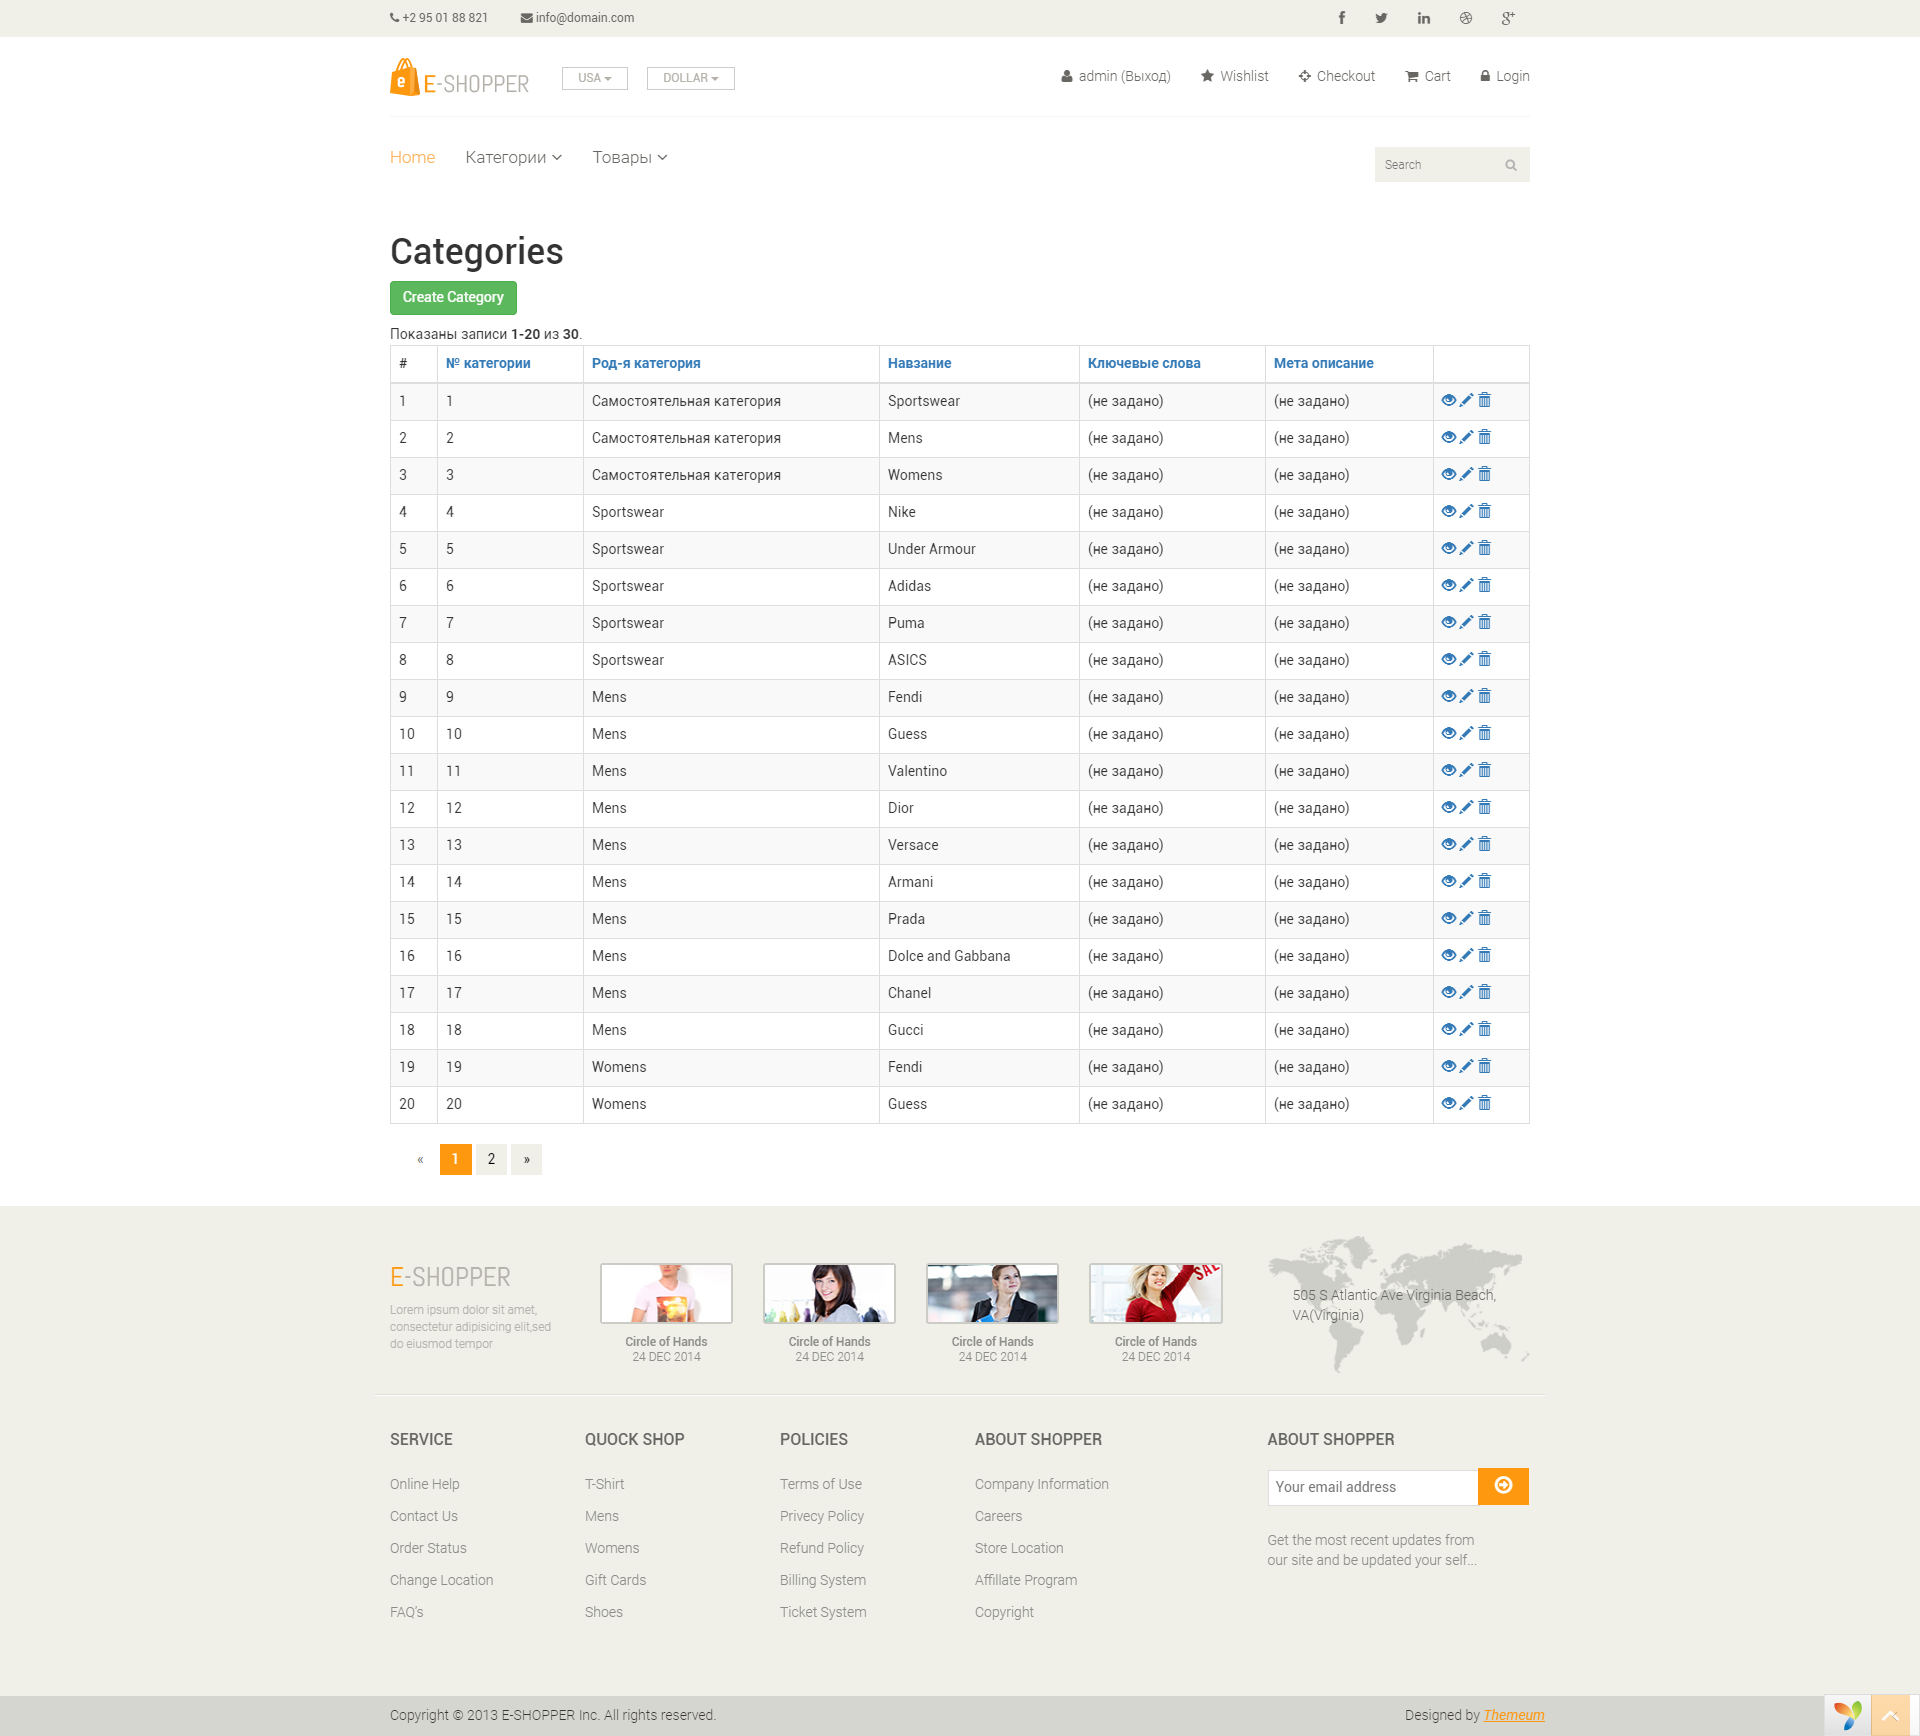Open the USA country dropdown
Image resolution: width=1920 pixels, height=1736 pixels.
pyautogui.click(x=594, y=78)
